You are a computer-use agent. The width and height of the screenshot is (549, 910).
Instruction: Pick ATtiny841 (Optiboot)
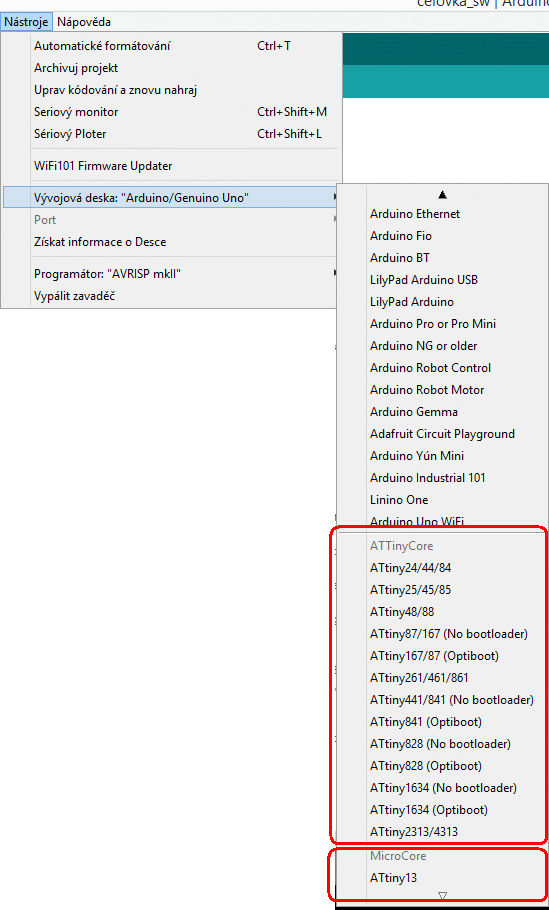442,723
